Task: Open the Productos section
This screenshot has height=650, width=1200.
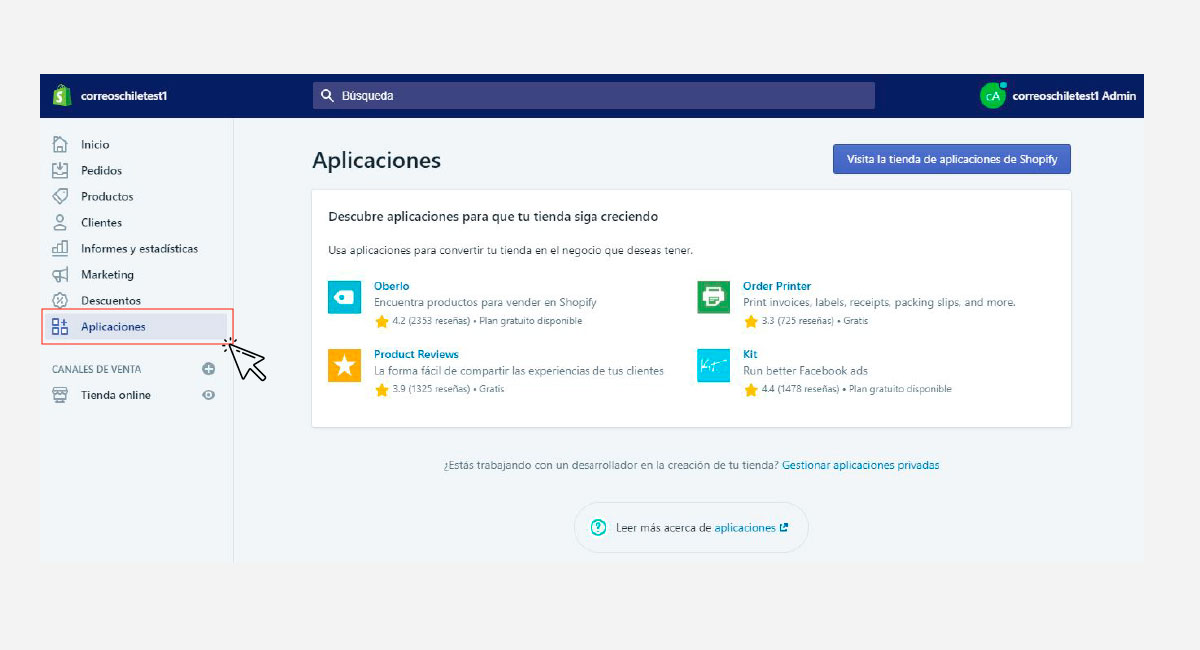Action: tap(107, 196)
